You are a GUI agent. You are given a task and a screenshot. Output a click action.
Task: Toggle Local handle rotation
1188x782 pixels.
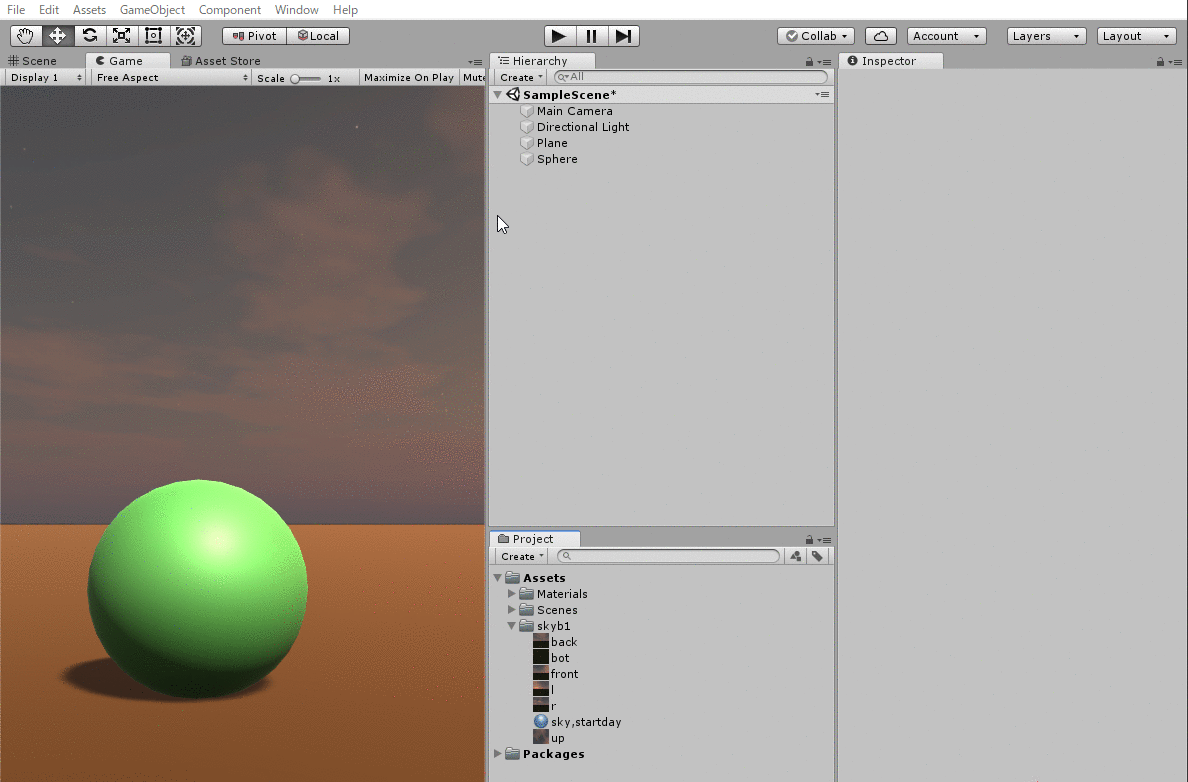click(x=318, y=36)
